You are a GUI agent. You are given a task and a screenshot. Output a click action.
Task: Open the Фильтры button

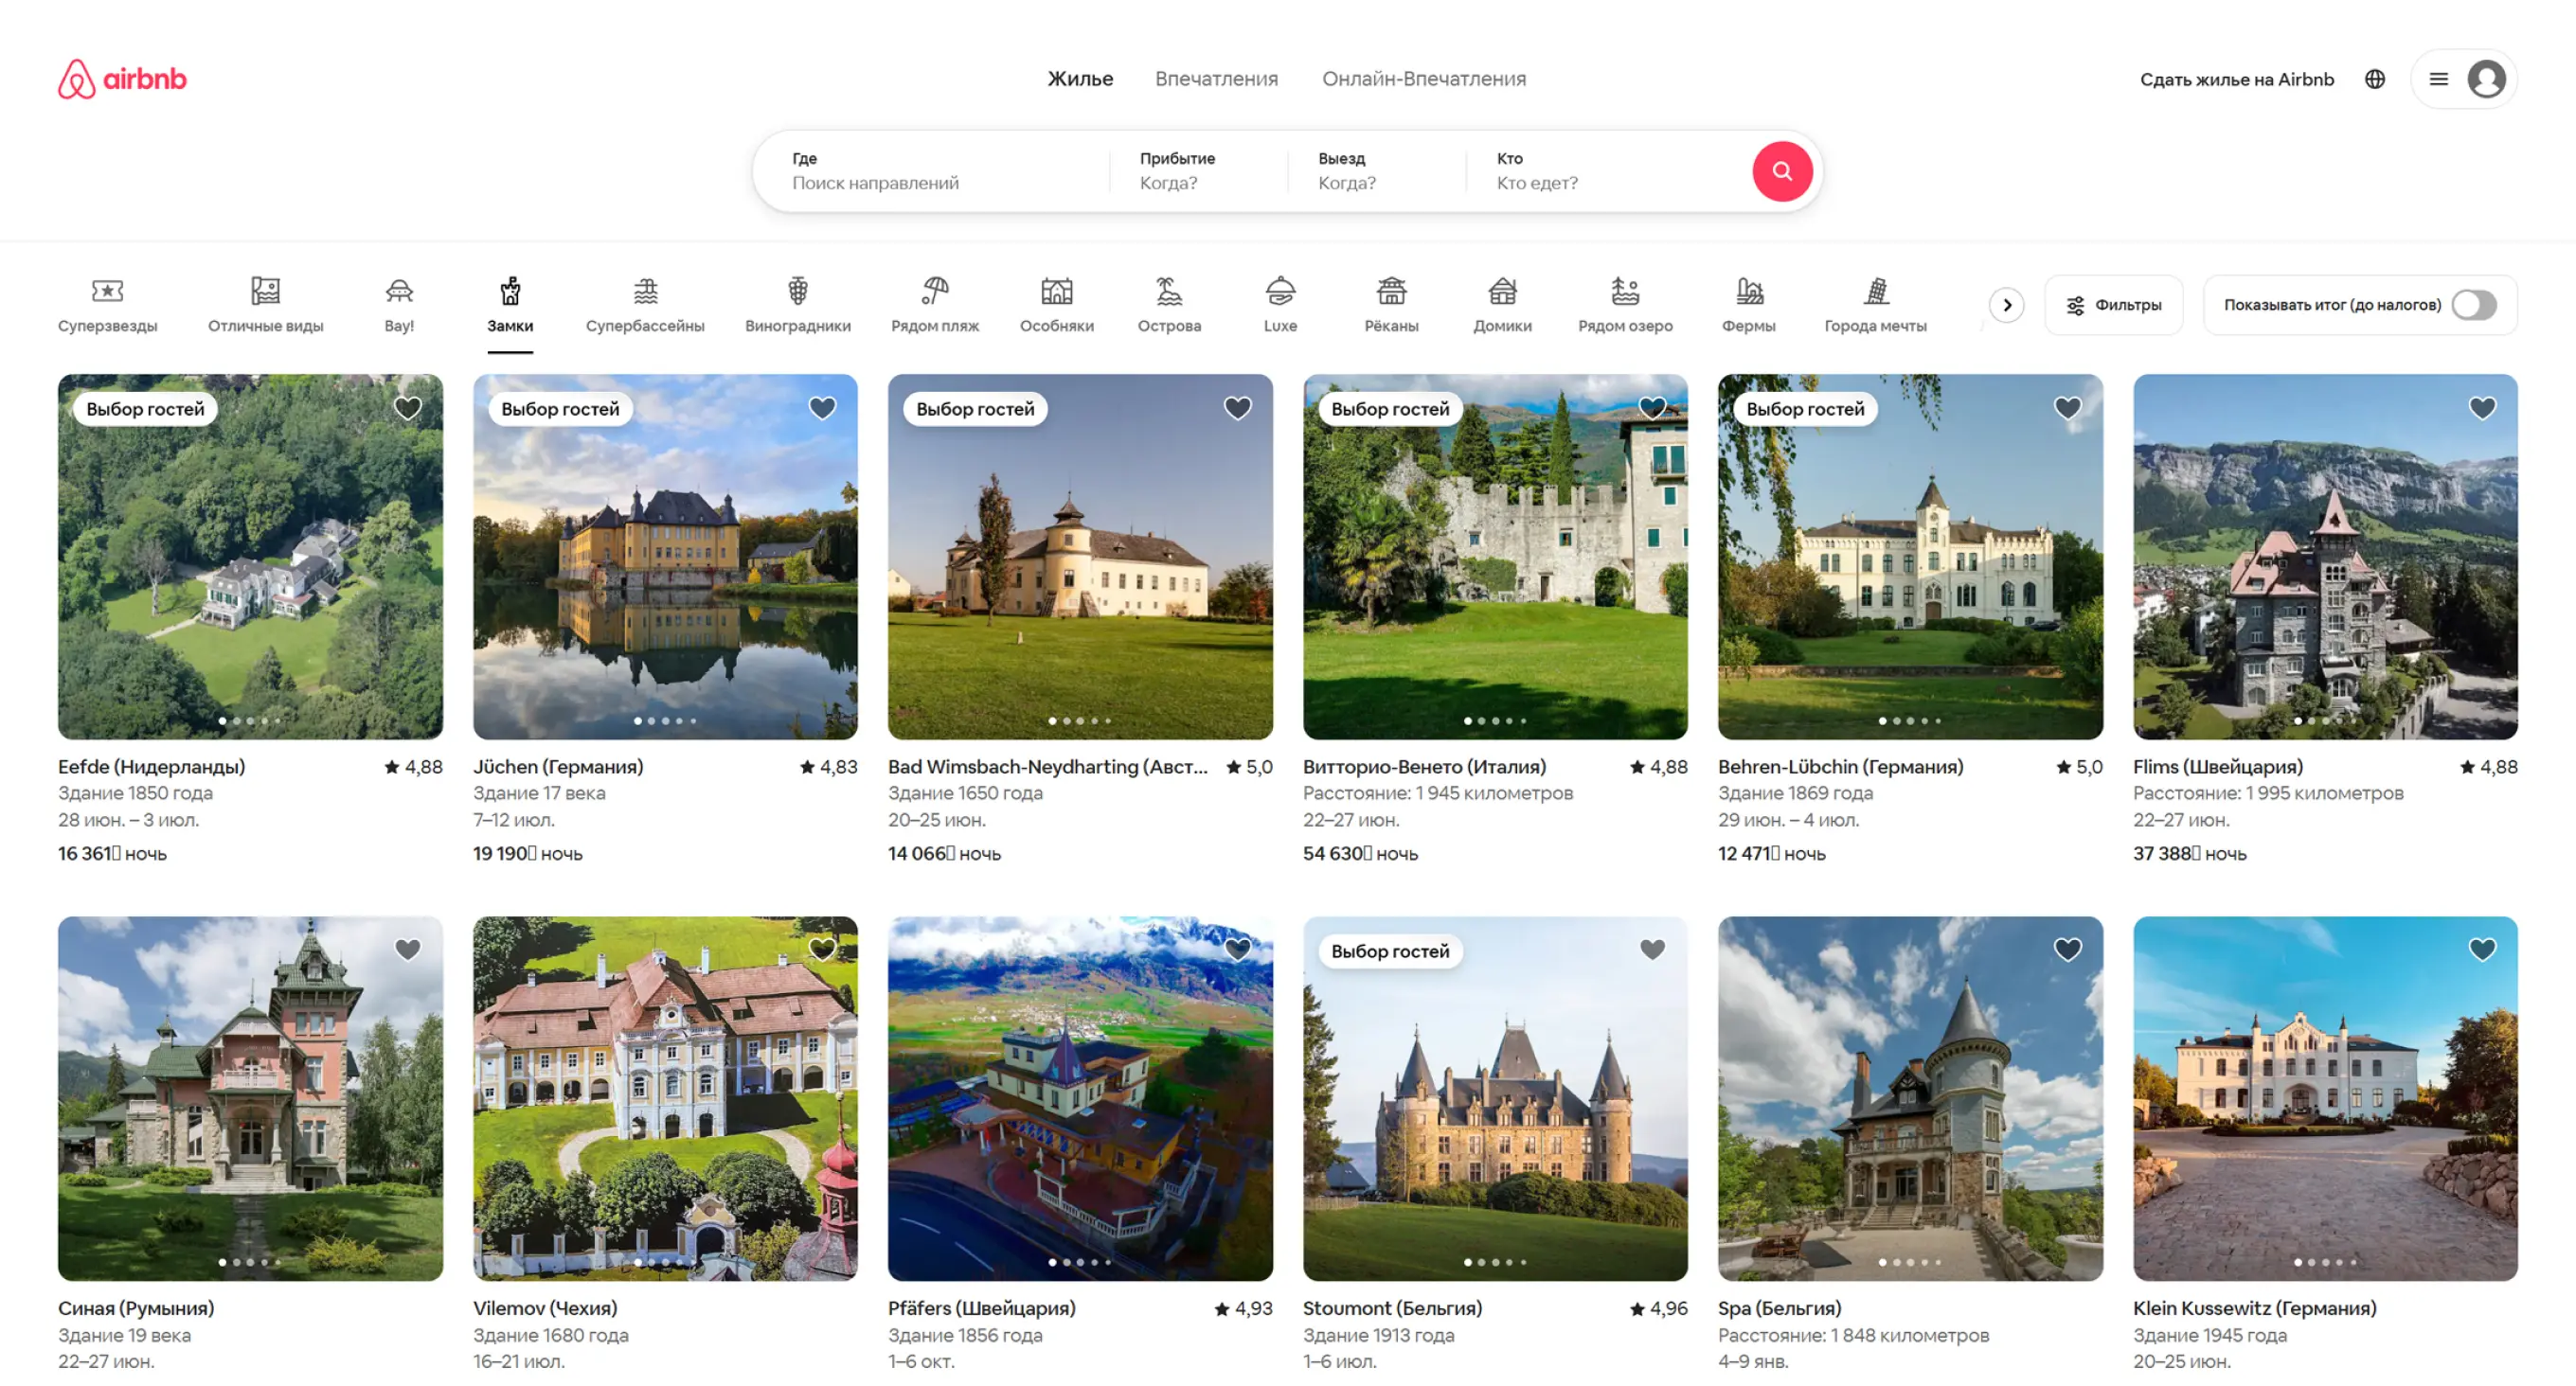click(x=2113, y=305)
